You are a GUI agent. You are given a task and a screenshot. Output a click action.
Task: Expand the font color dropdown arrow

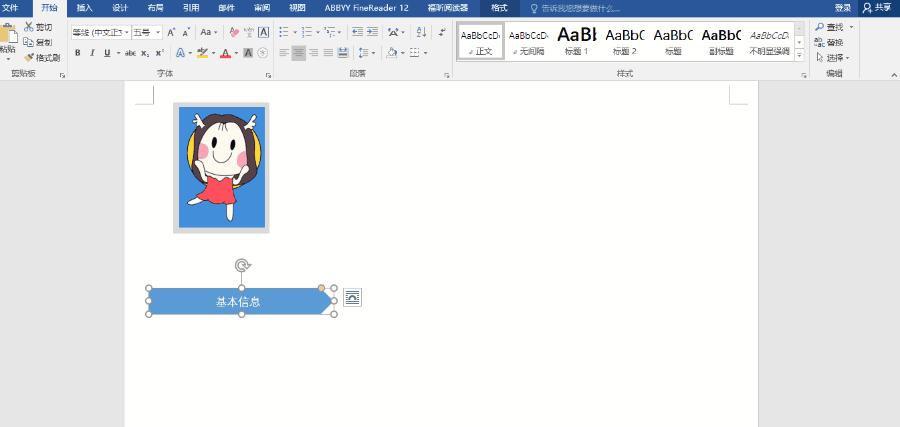pyautogui.click(x=236, y=53)
